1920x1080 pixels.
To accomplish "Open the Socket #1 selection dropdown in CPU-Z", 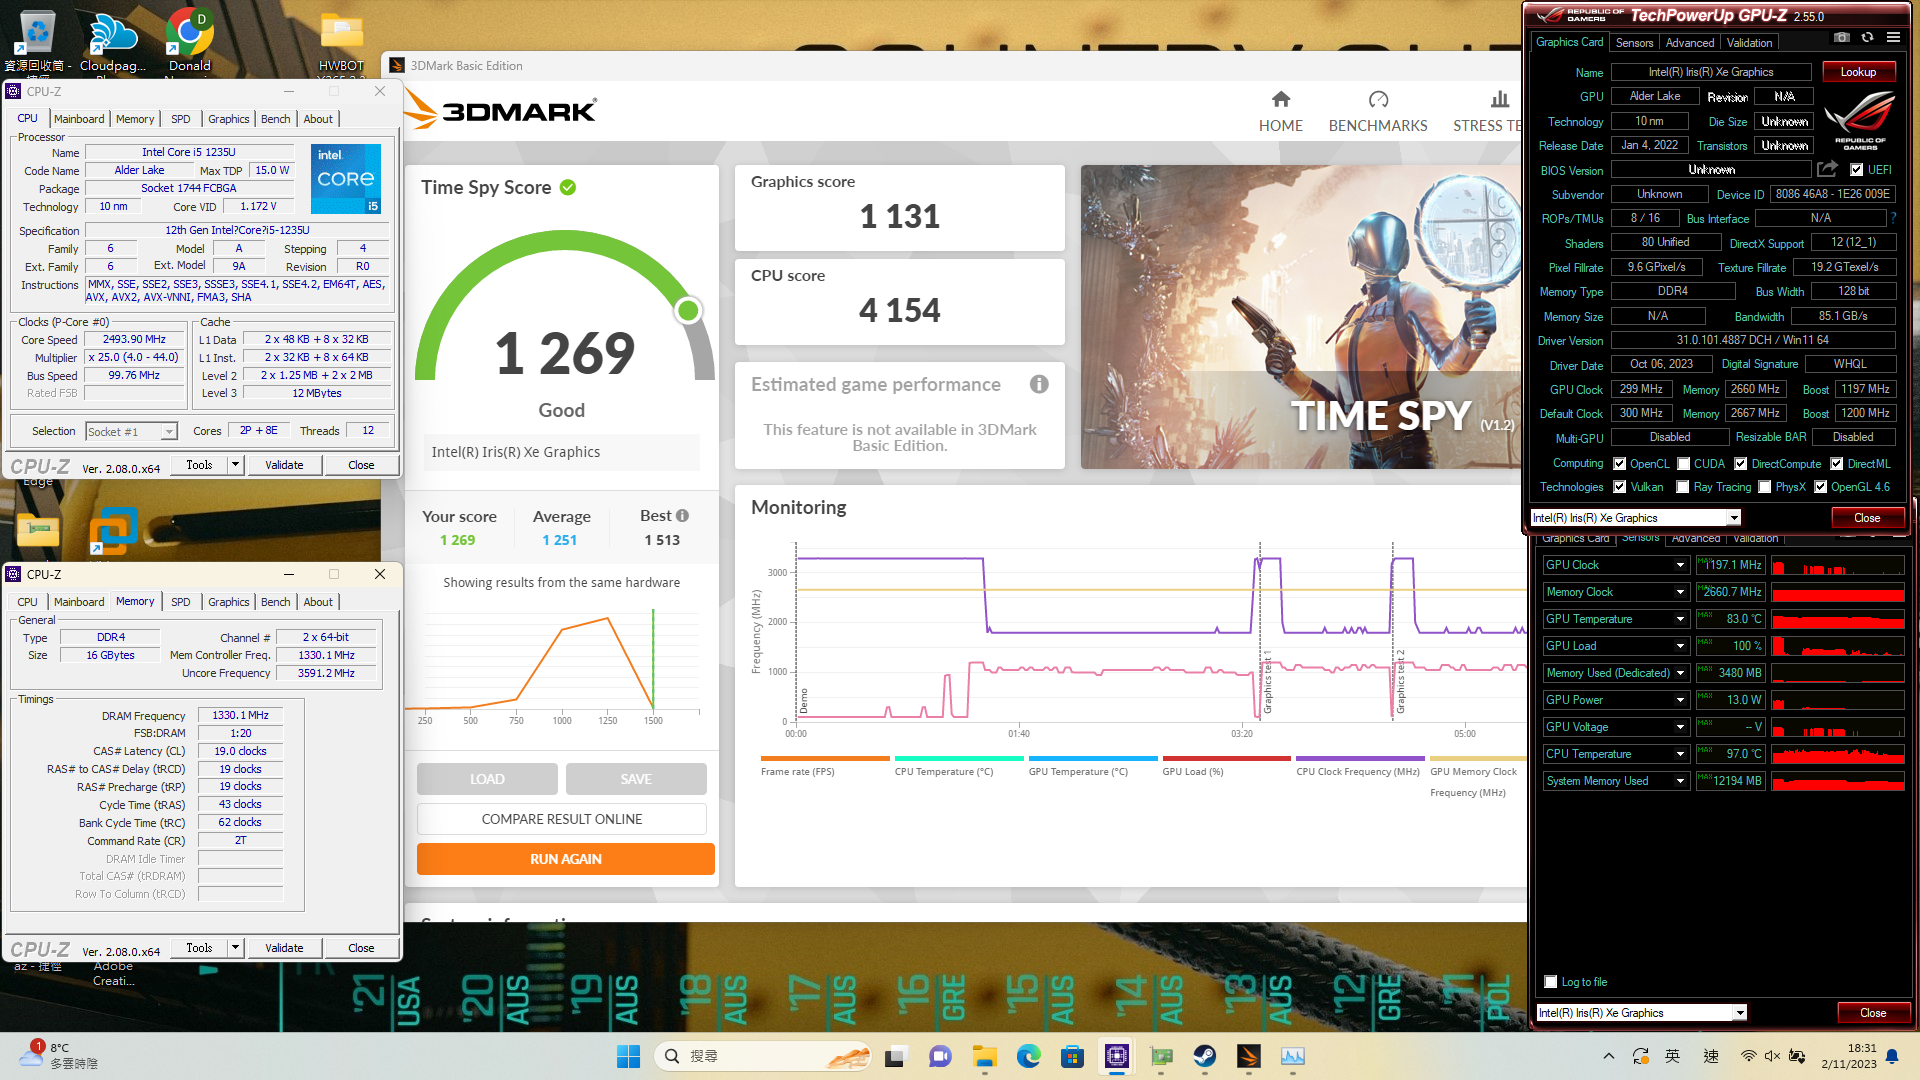I will pos(131,431).
